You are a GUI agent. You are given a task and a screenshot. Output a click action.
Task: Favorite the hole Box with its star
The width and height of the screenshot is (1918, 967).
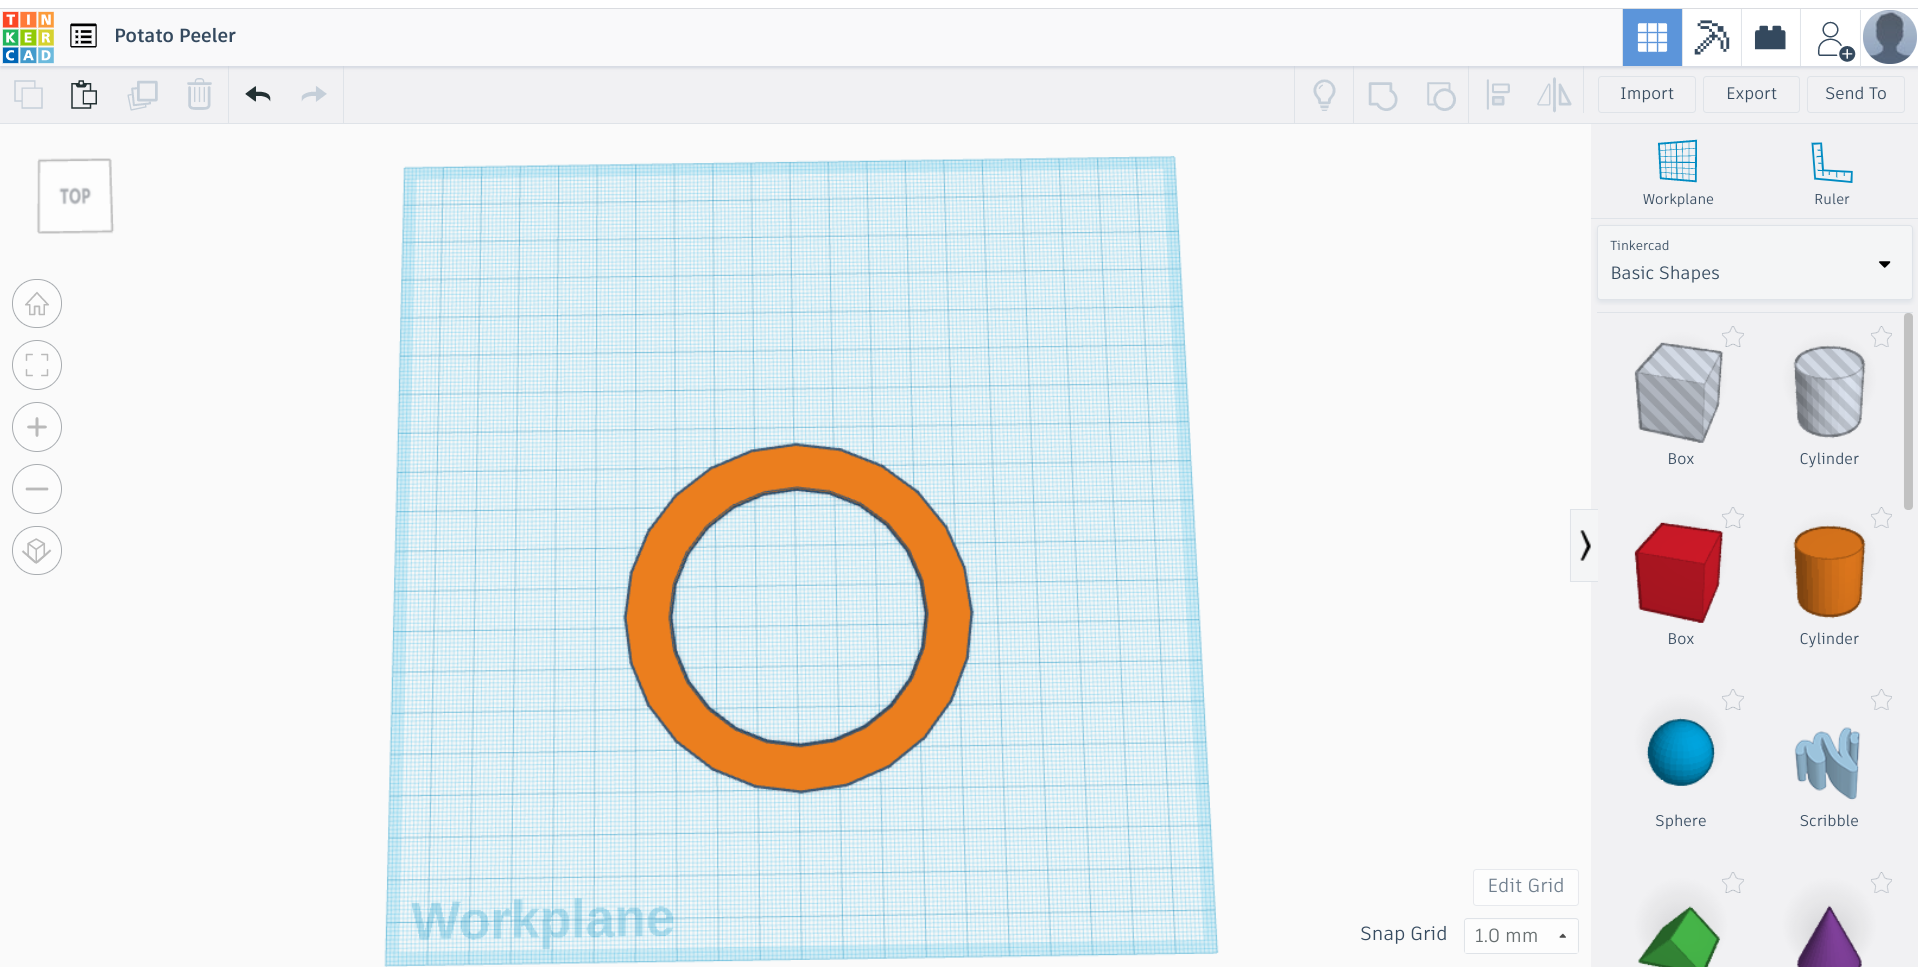click(x=1733, y=337)
